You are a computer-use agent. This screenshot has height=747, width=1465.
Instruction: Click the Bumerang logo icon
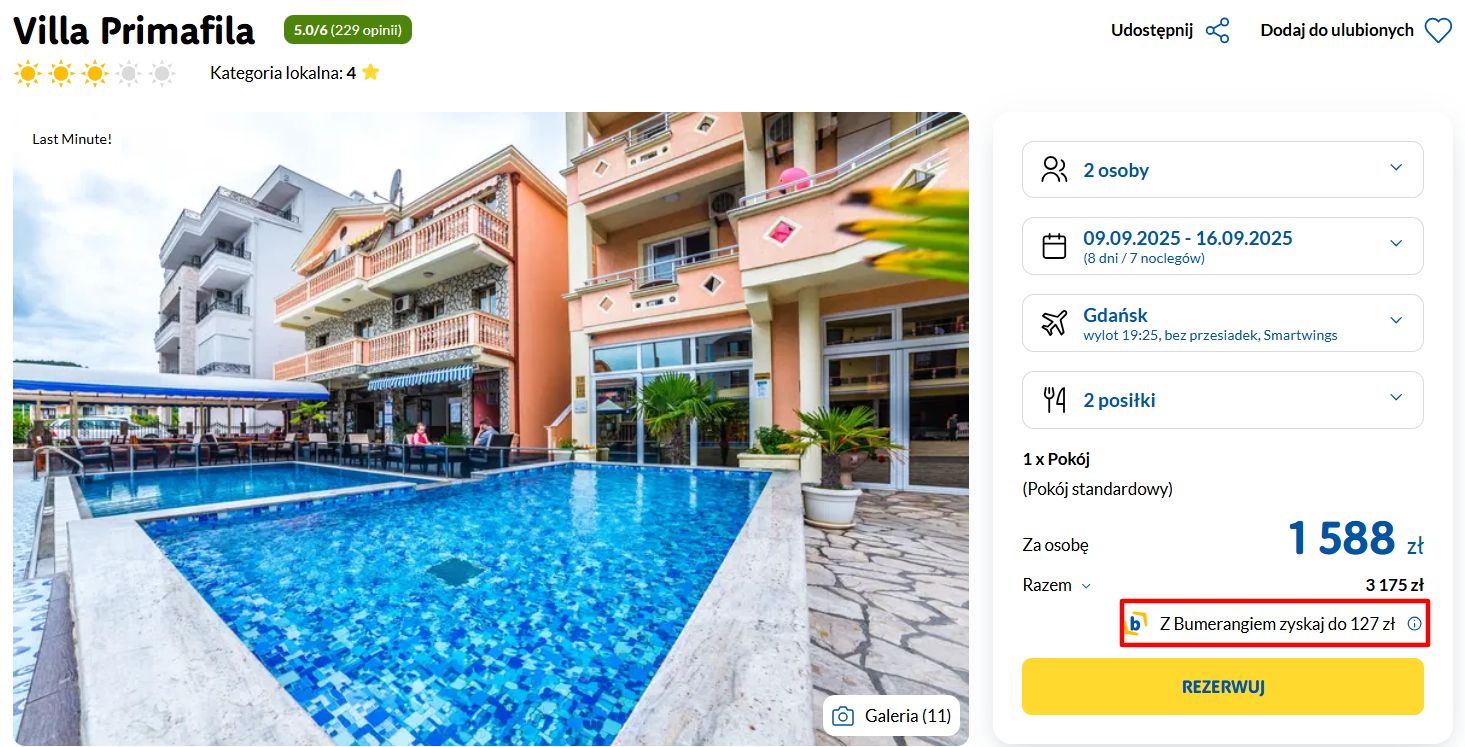(1137, 623)
